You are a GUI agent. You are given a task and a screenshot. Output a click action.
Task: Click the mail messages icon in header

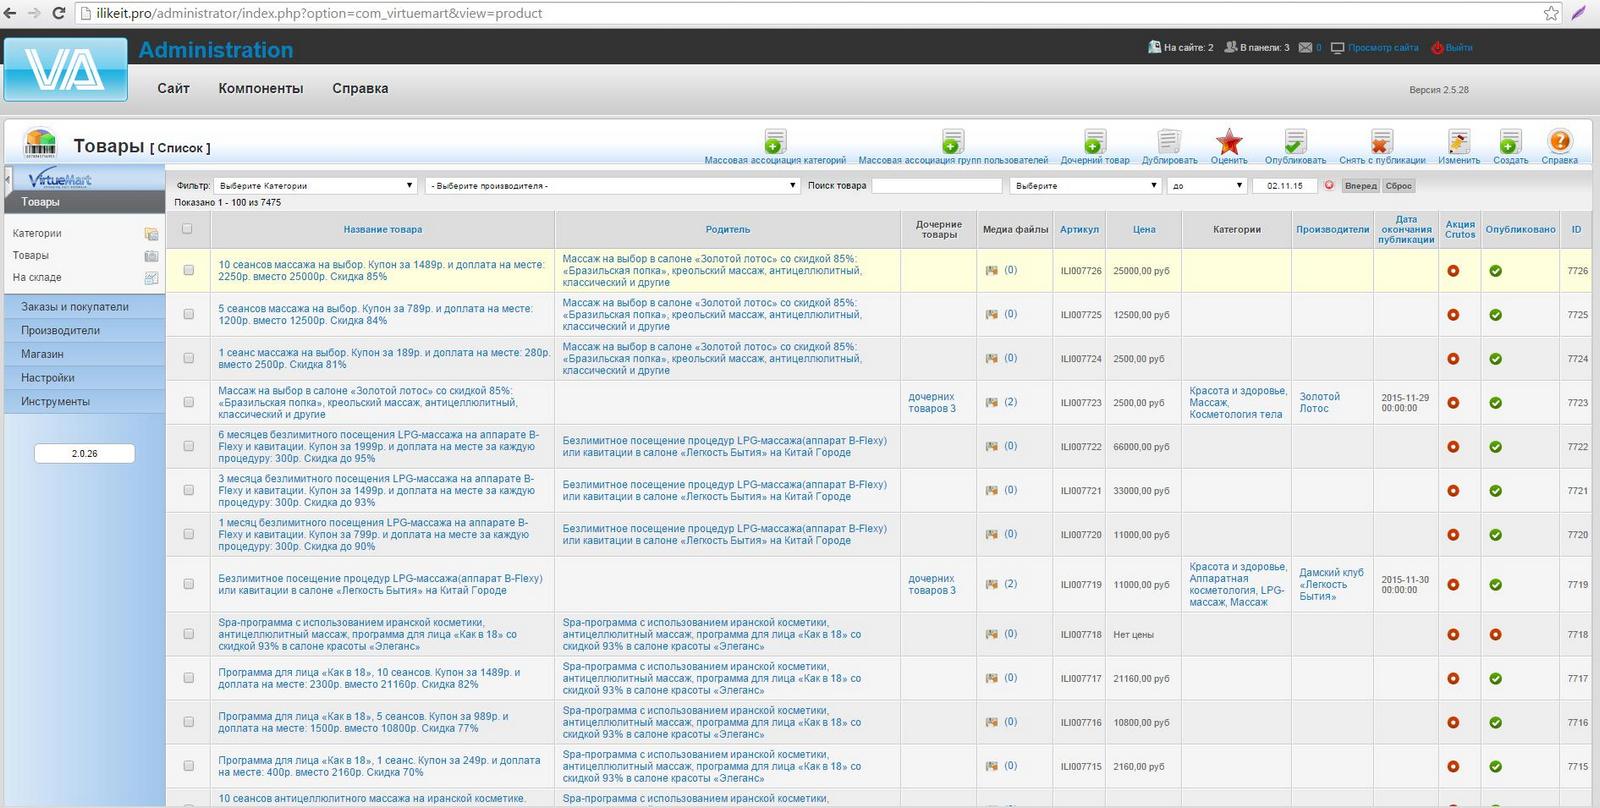tap(1305, 47)
